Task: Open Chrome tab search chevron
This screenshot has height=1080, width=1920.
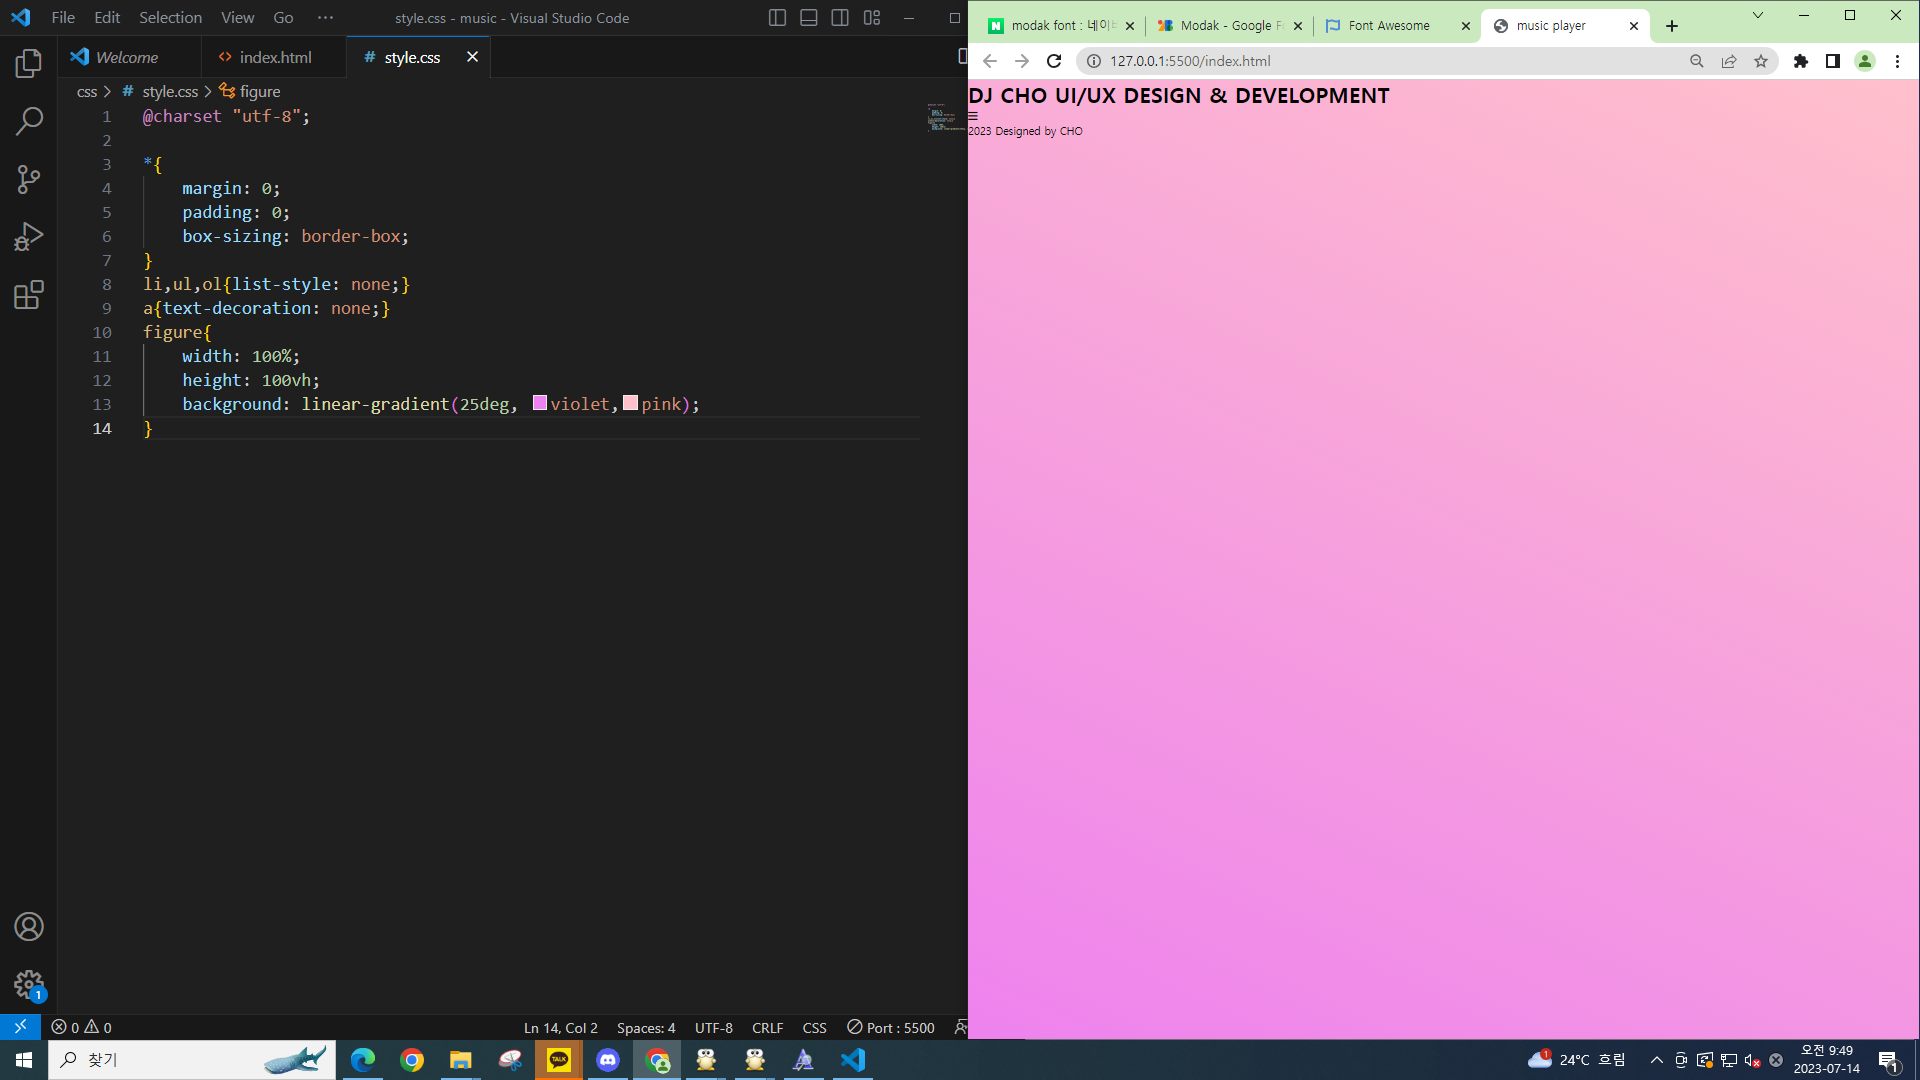Action: 1757,16
